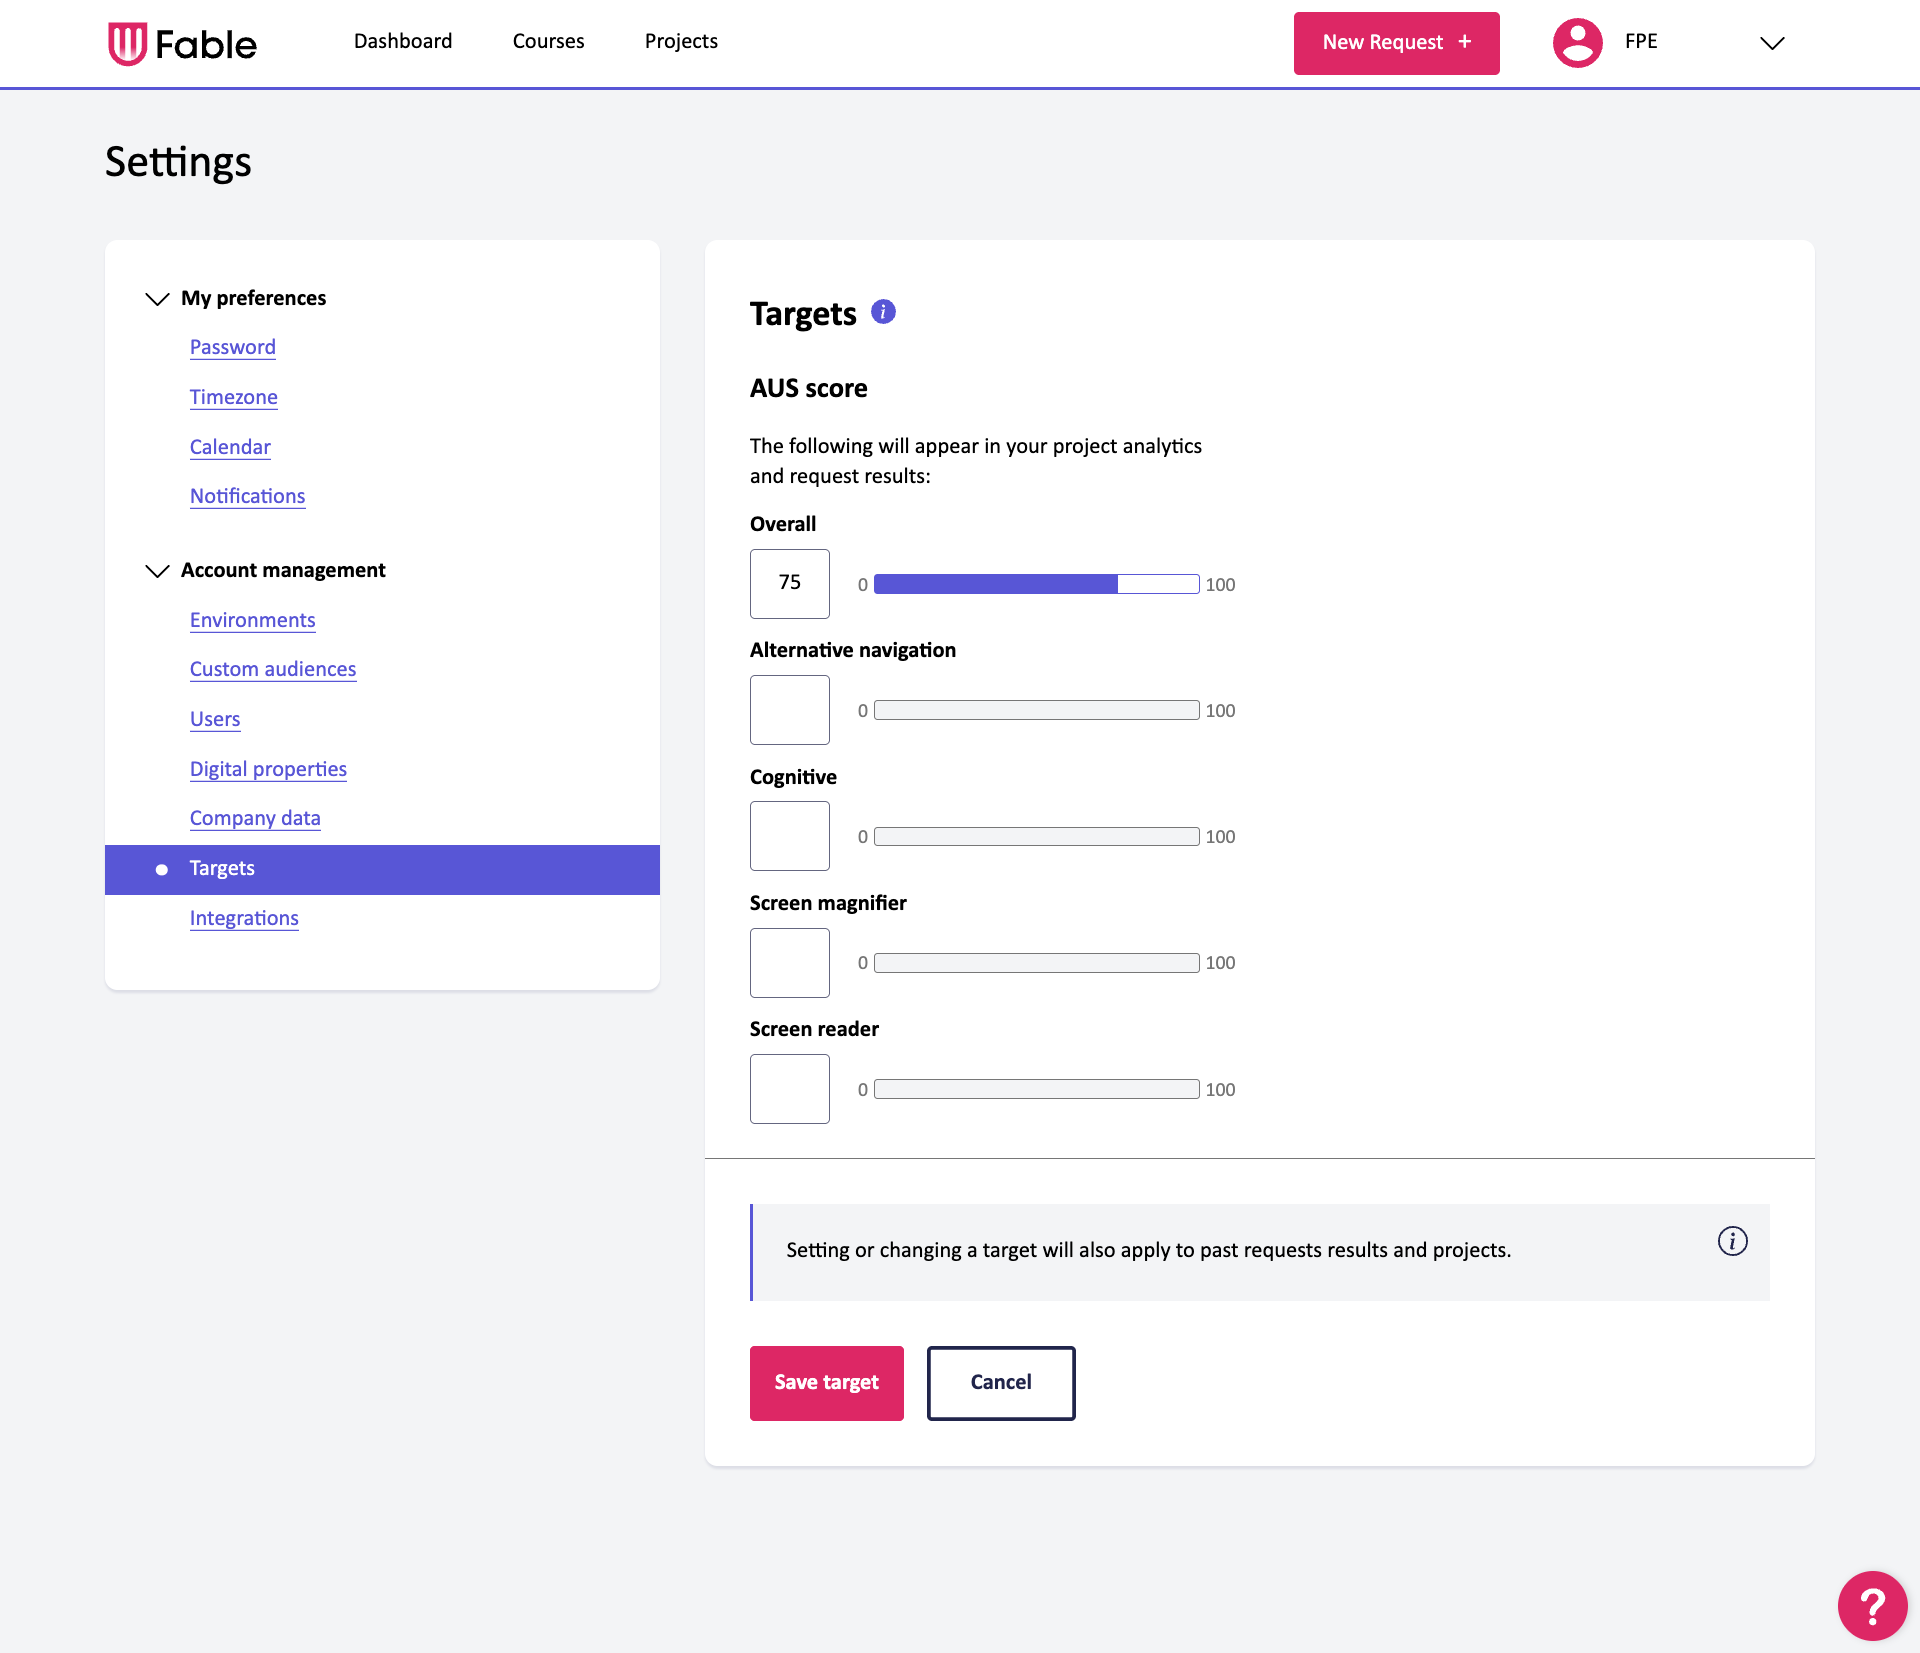The image size is (1920, 1653).
Task: Open the Targets info tooltip
Action: click(884, 311)
